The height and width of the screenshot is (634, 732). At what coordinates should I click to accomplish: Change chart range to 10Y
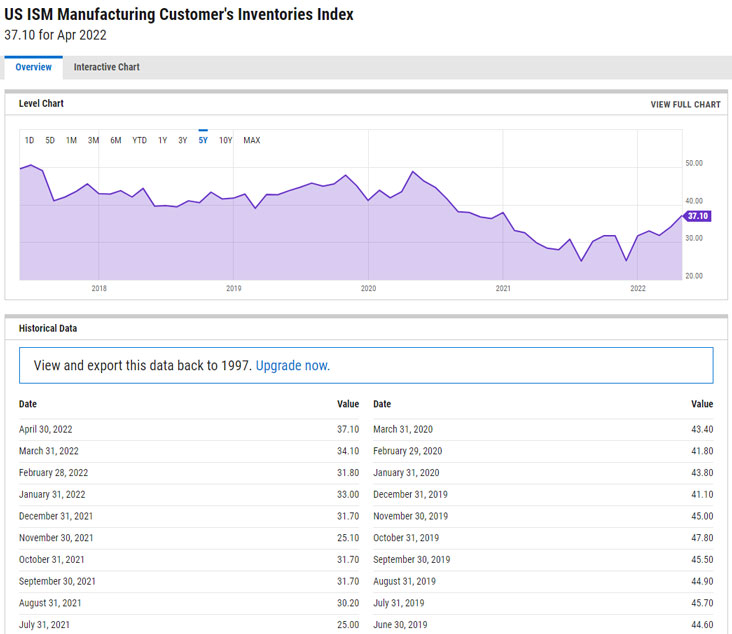pyautogui.click(x=225, y=140)
